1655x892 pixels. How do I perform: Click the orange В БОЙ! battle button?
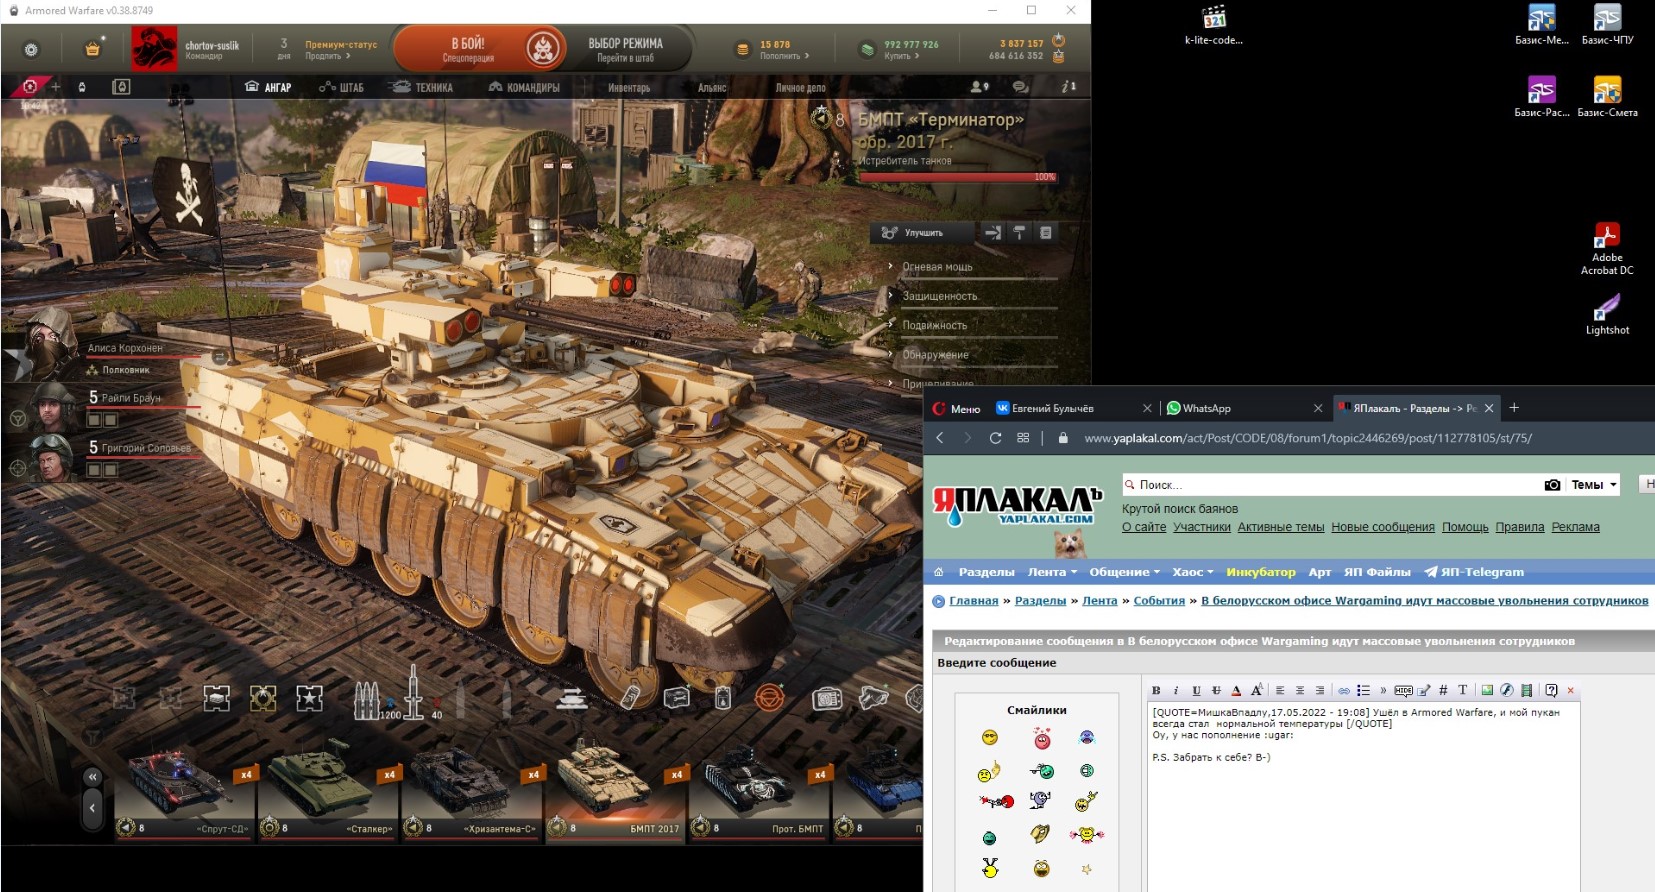click(480, 49)
